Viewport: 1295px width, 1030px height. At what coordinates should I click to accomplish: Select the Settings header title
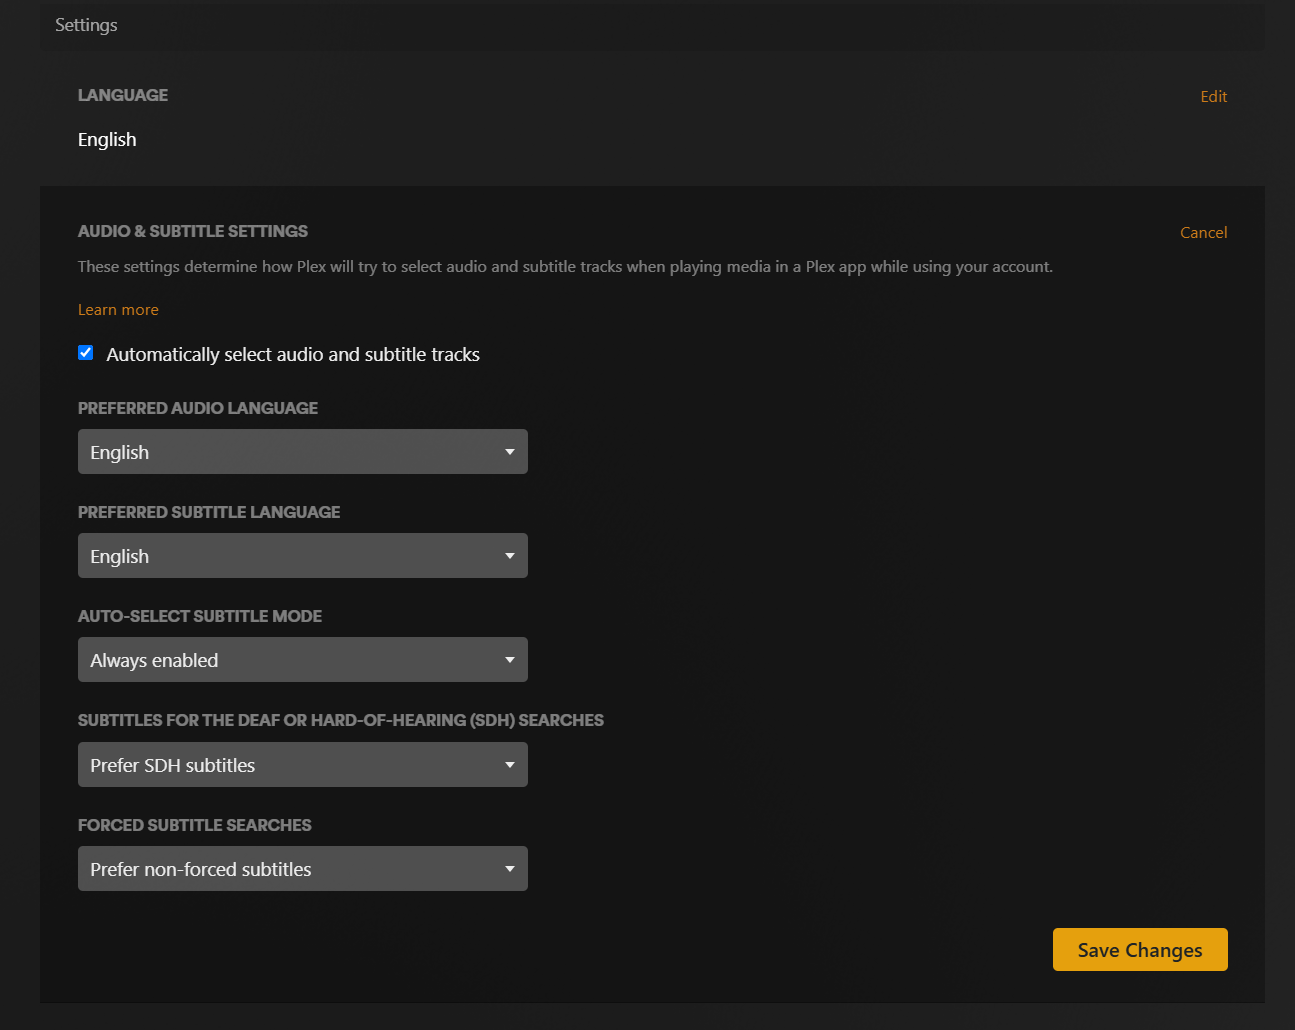coord(86,25)
